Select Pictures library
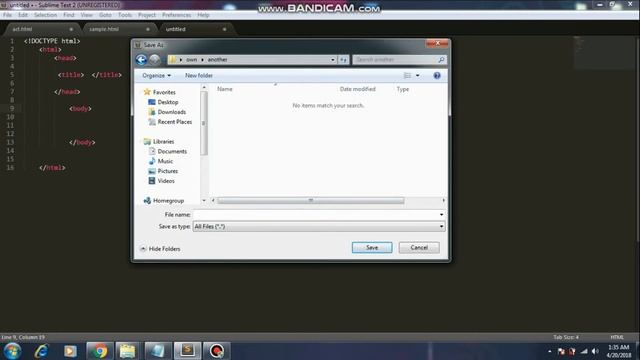 (167, 171)
